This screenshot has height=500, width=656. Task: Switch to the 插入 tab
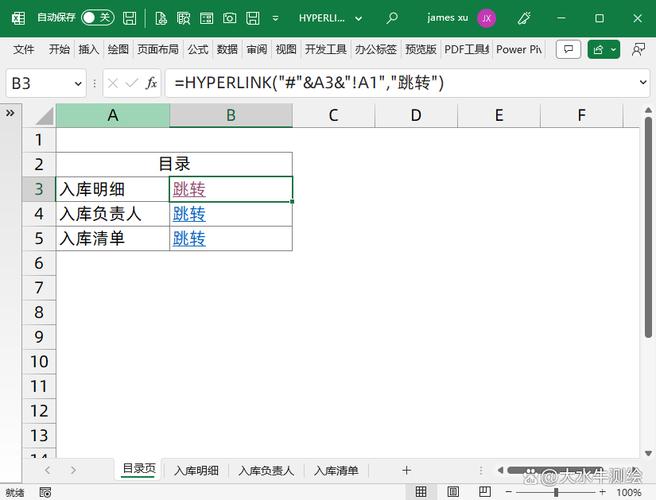point(89,49)
